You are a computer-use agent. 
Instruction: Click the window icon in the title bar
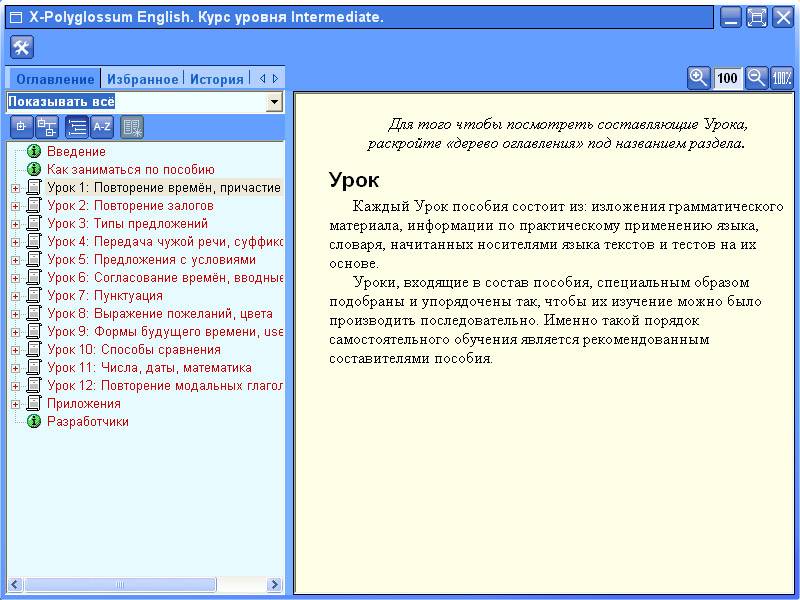pyautogui.click(x=16, y=18)
